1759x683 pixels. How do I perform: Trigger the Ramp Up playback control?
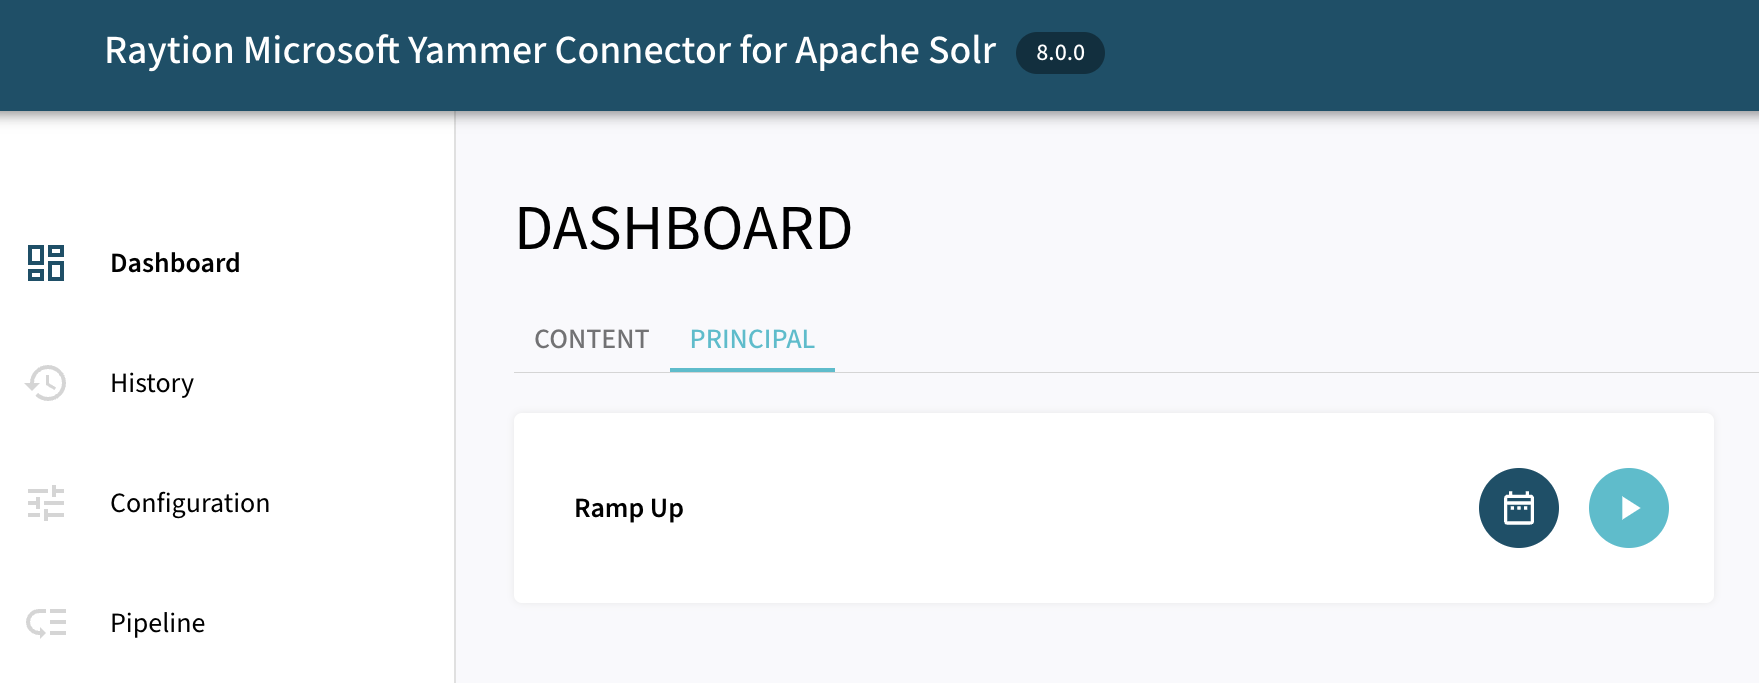coord(1629,507)
